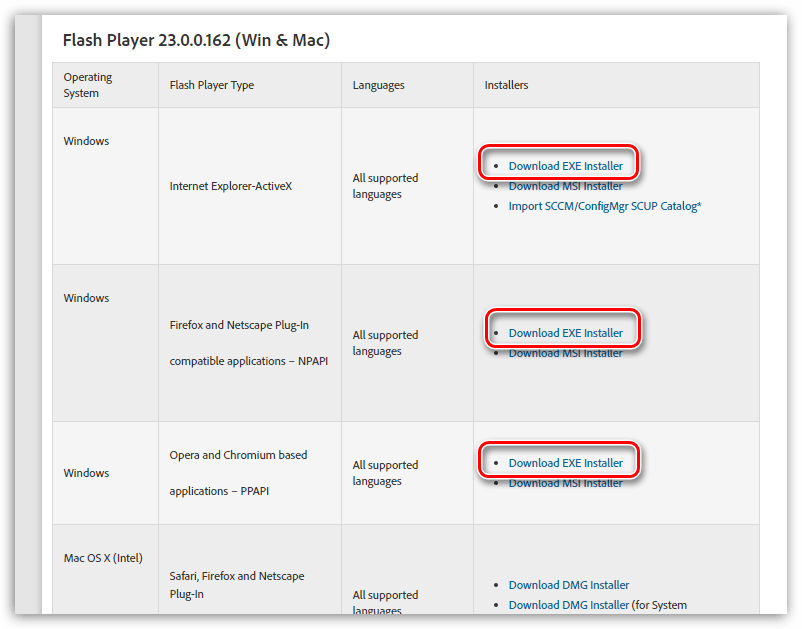The height and width of the screenshot is (629, 802).
Task: Download MSI Installer for Opera Chromium PPAPI
Action: pyautogui.click(x=565, y=483)
